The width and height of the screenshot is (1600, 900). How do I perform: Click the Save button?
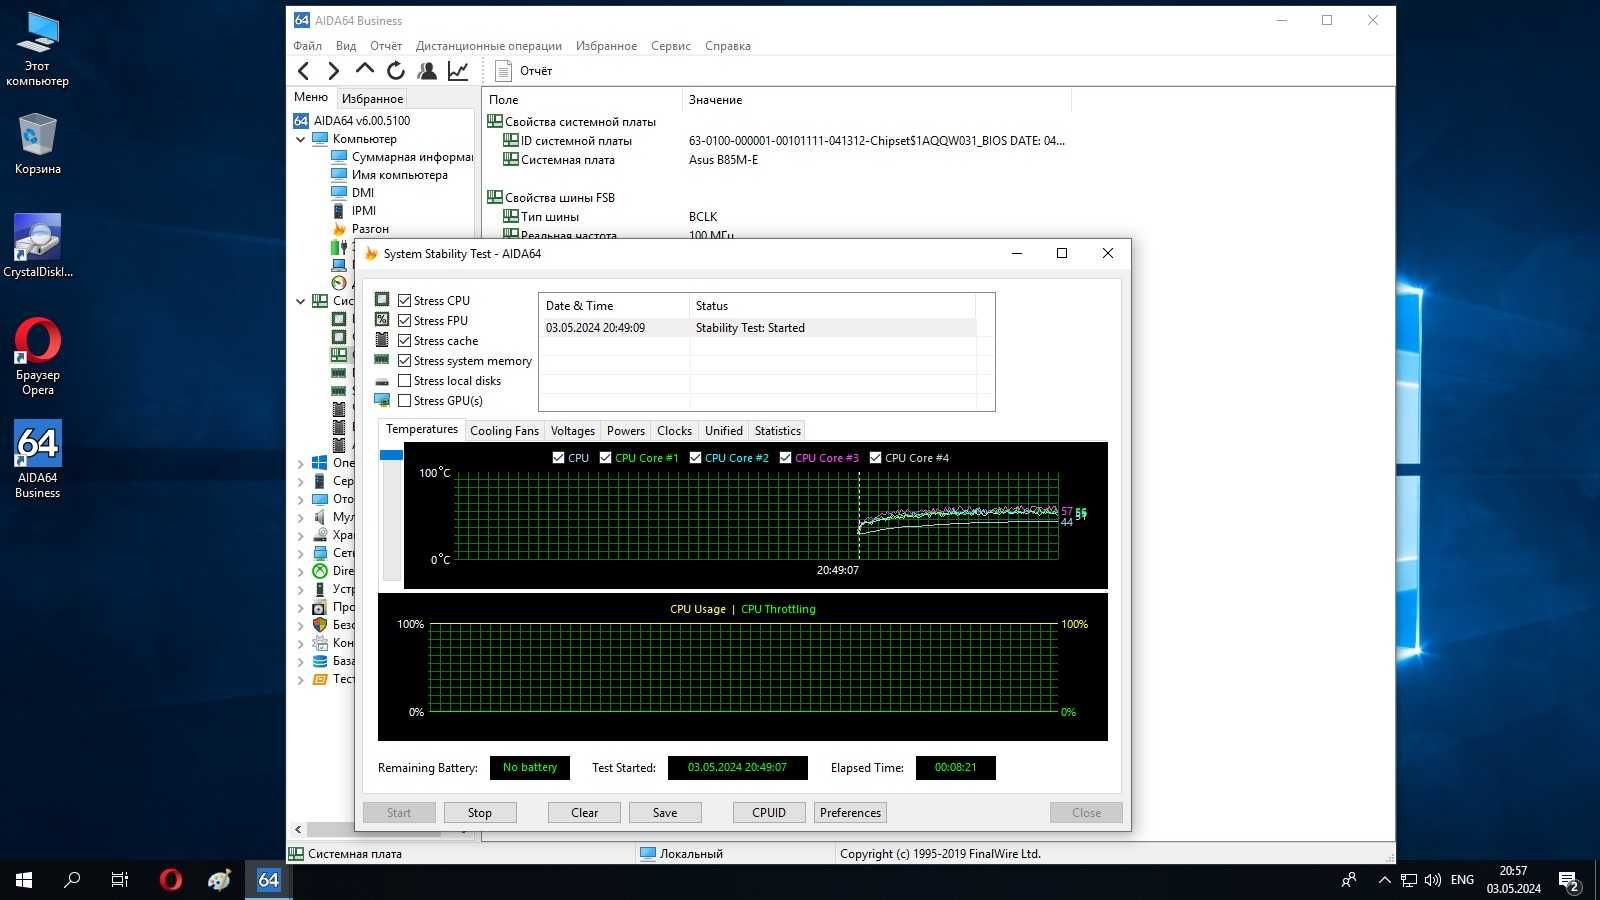click(x=665, y=813)
